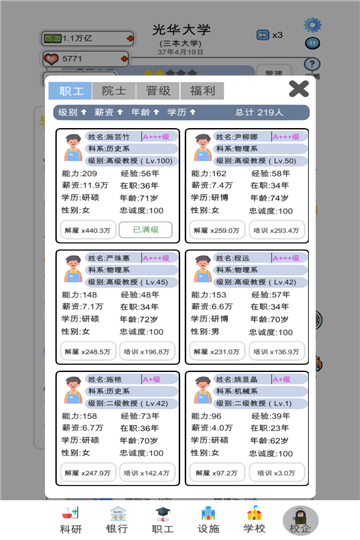Viewport: 360px width, 540px height.
Task: Open 设施 facilities icon in bottom bar
Action: point(208,520)
